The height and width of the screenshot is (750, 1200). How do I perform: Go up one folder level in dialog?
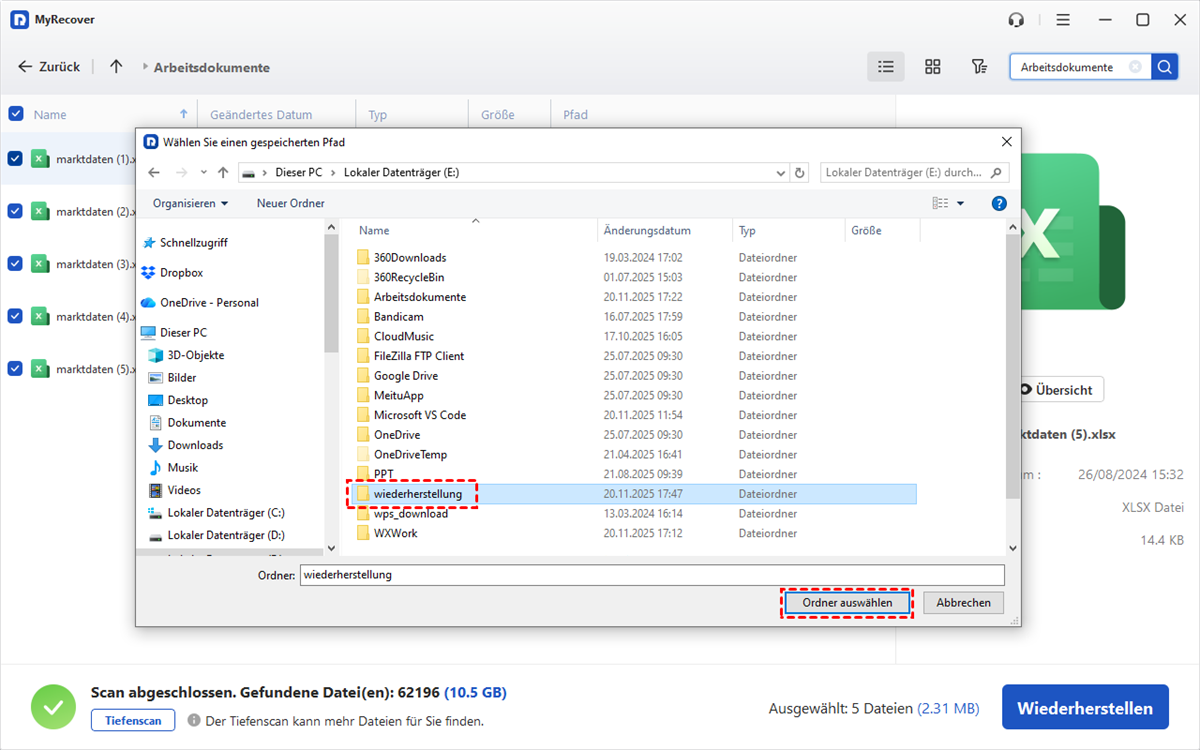[x=223, y=173]
